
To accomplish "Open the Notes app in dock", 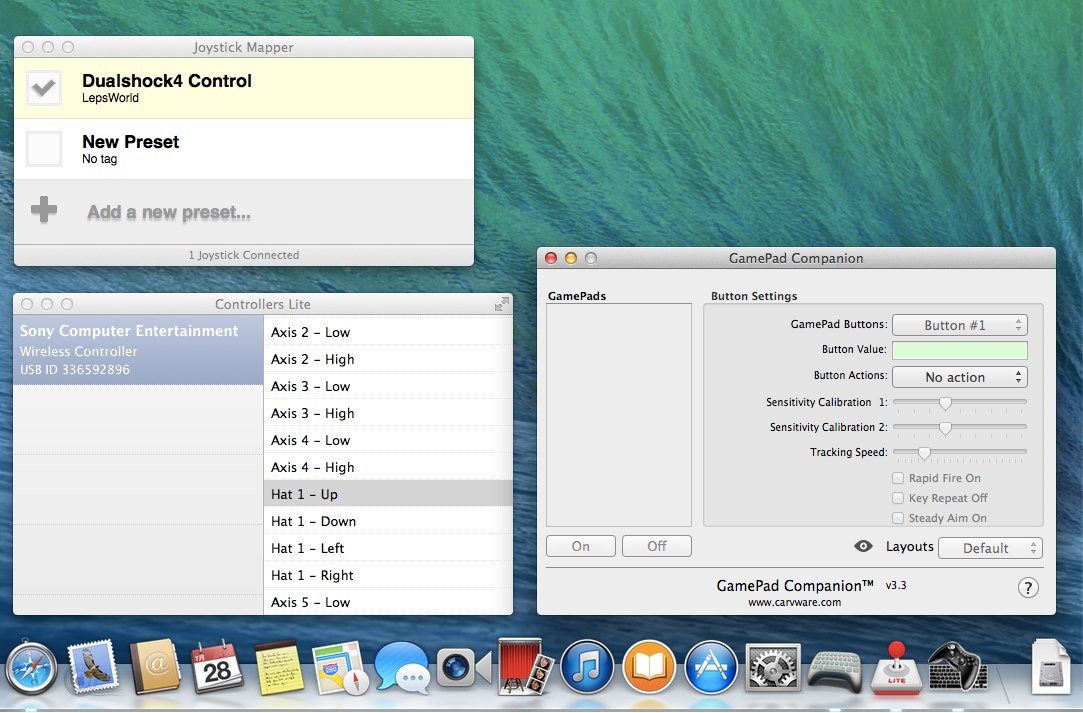I will coord(278,667).
